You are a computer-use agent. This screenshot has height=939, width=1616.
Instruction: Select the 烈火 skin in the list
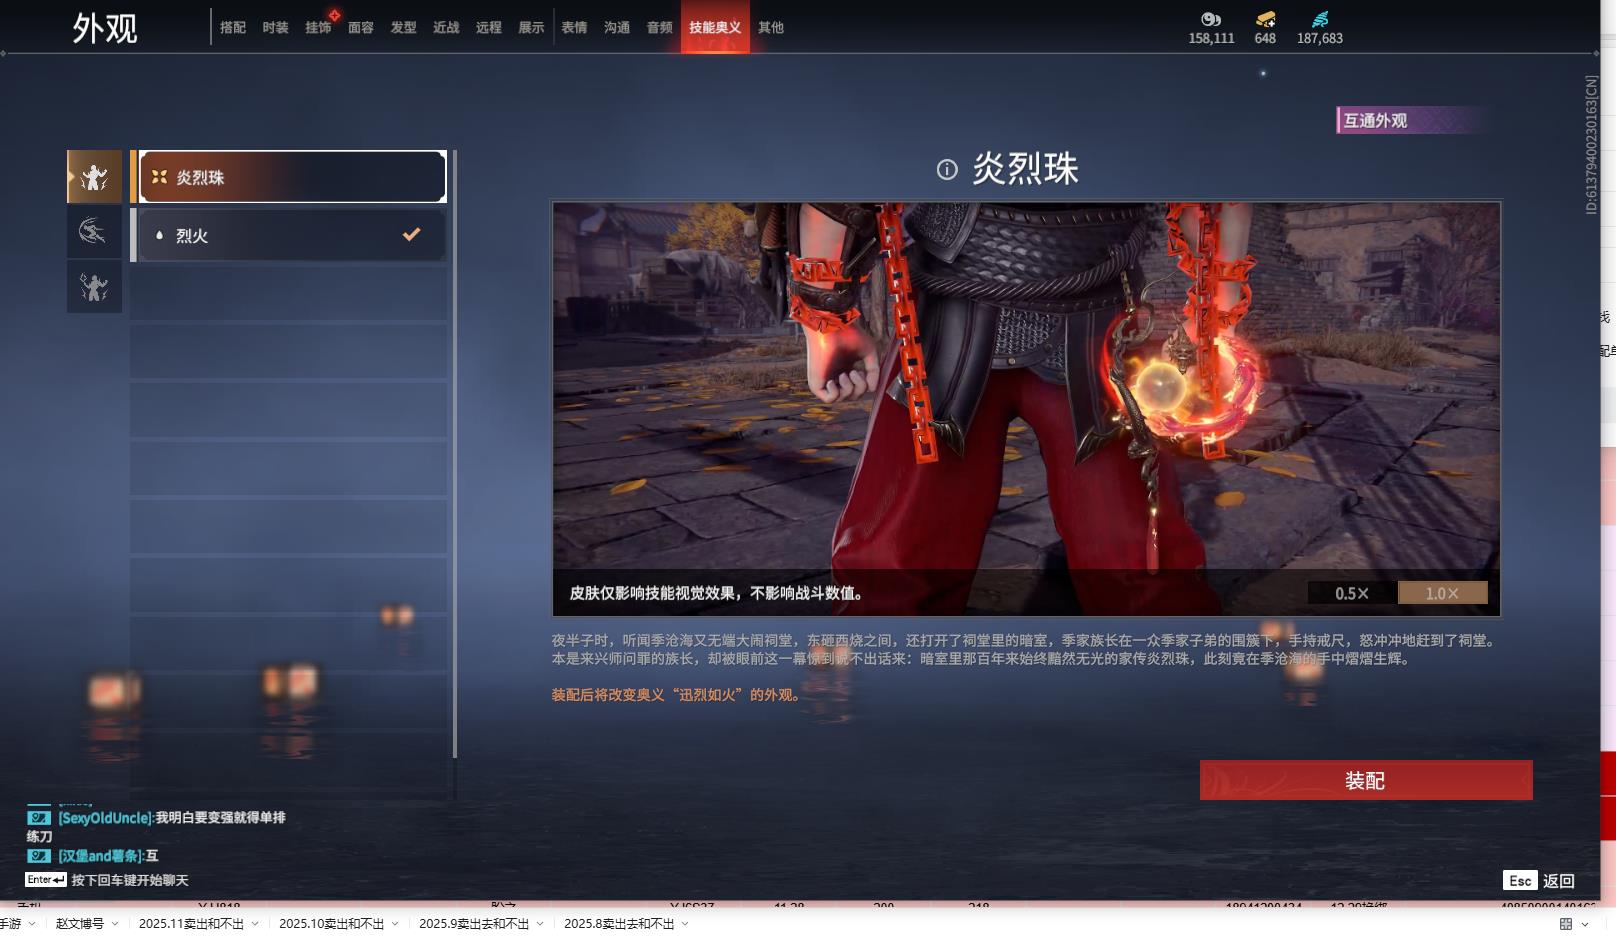[x=292, y=235]
